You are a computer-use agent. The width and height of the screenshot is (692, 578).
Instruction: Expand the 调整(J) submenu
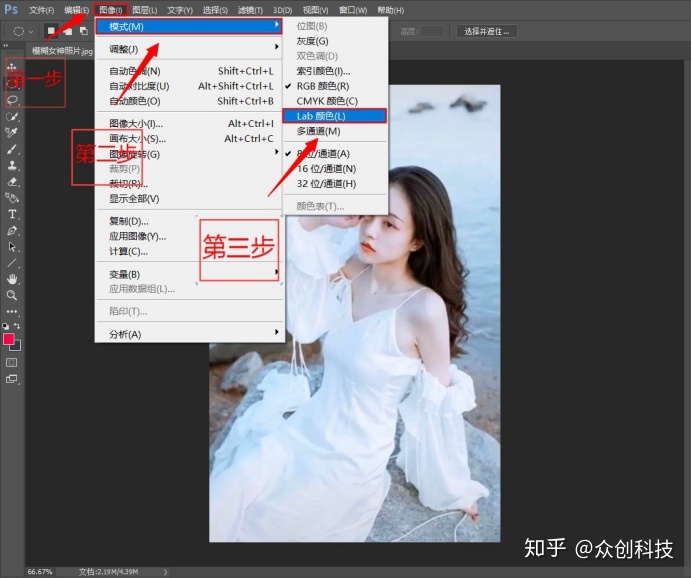189,49
